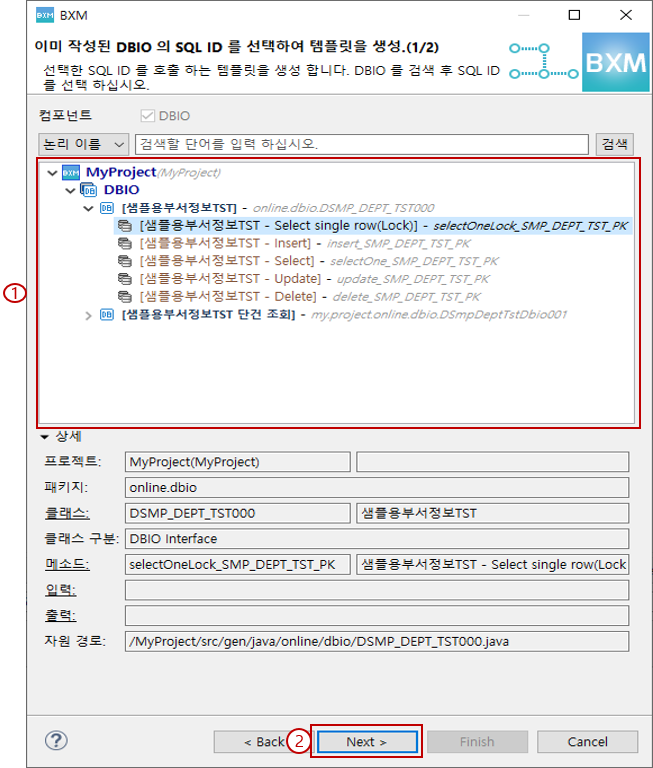653x768 pixels.
Task: Click the 샘플용부서정보TST class logical name field
Action: [x=492, y=513]
